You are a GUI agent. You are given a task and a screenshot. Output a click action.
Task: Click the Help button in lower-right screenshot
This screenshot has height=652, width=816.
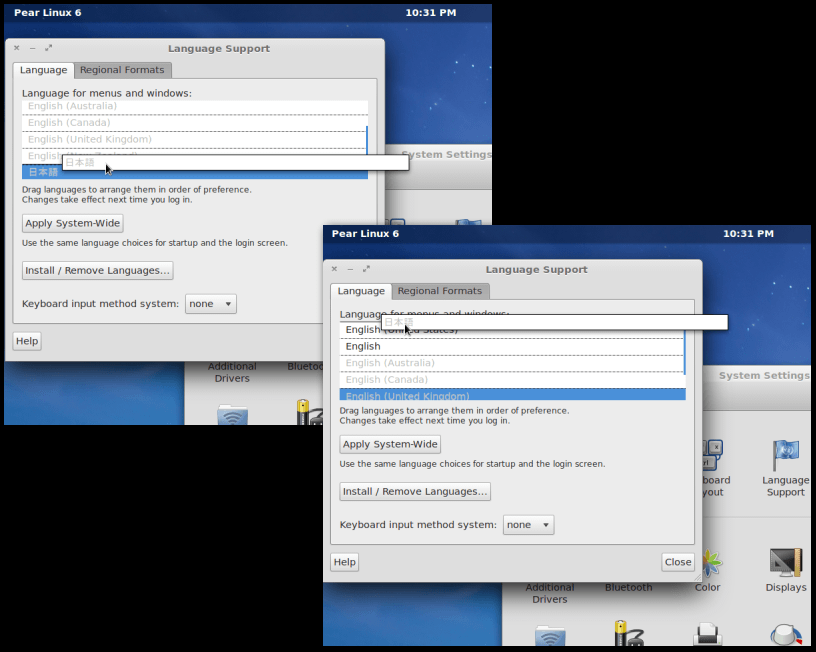(345, 562)
